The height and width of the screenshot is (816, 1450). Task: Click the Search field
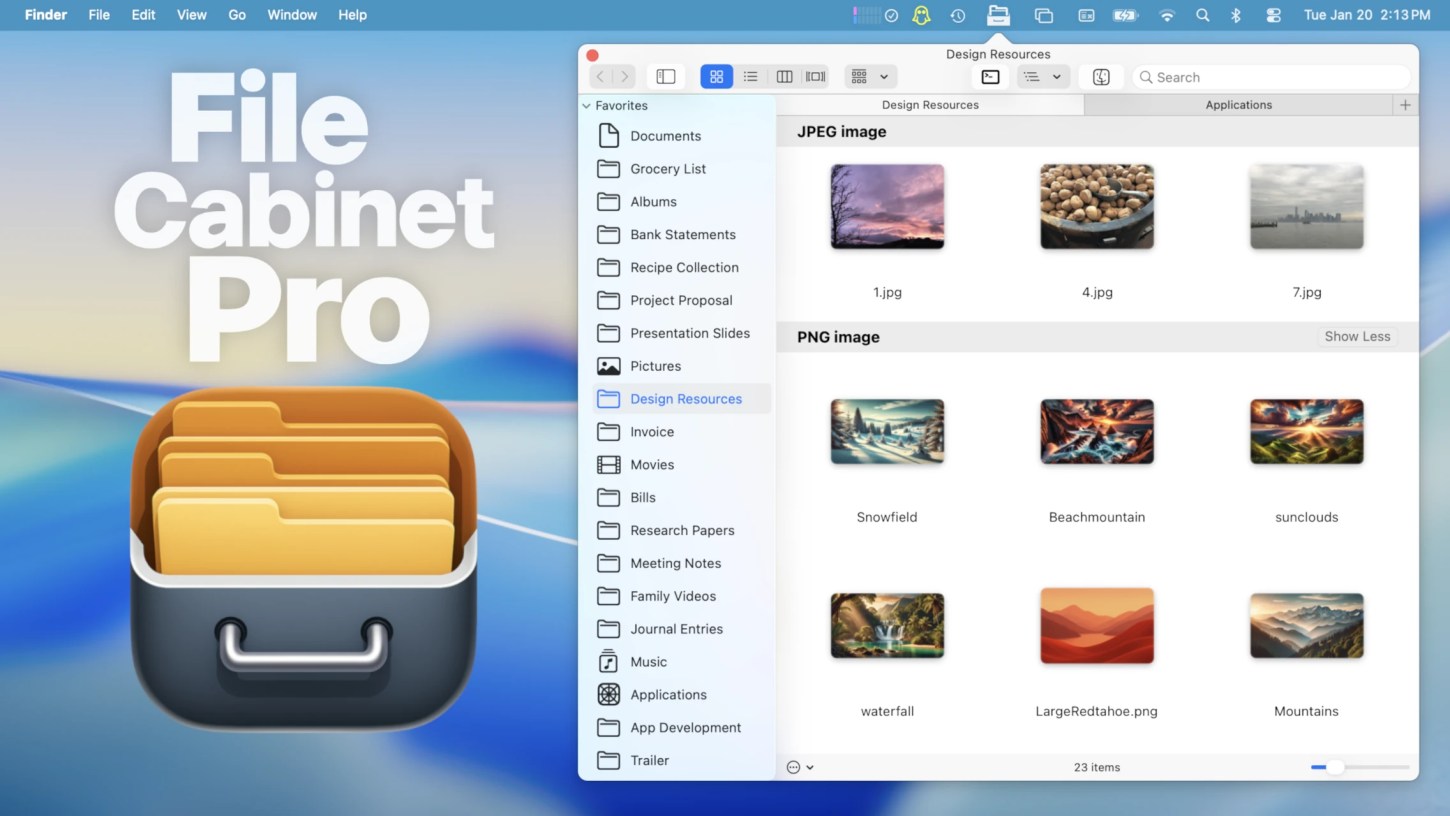pyautogui.click(x=1270, y=76)
